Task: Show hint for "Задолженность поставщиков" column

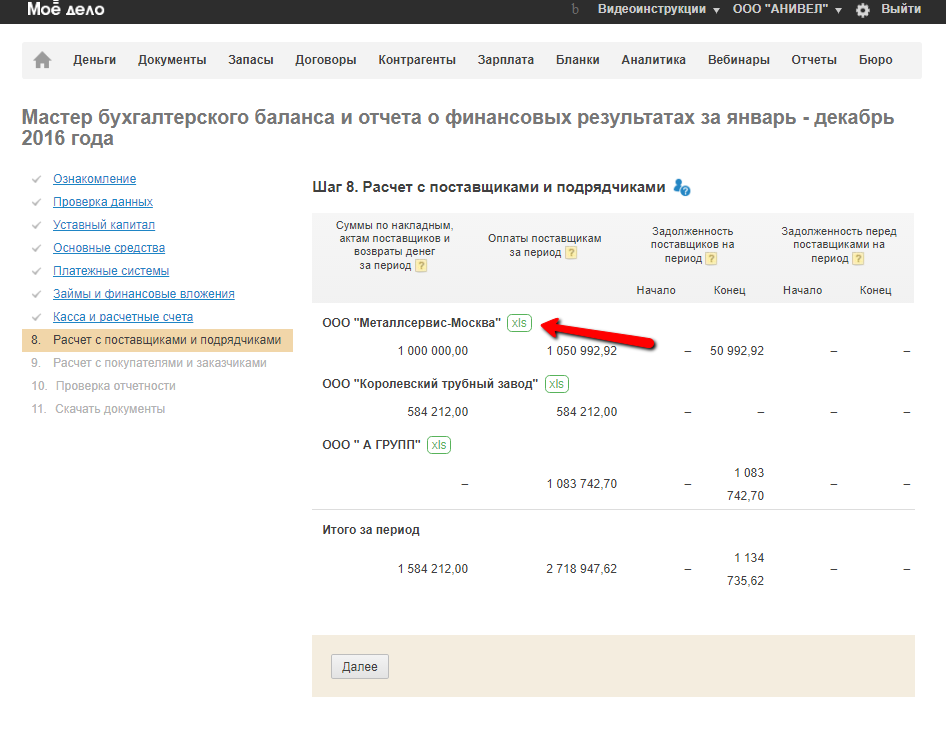Action: pos(711,258)
